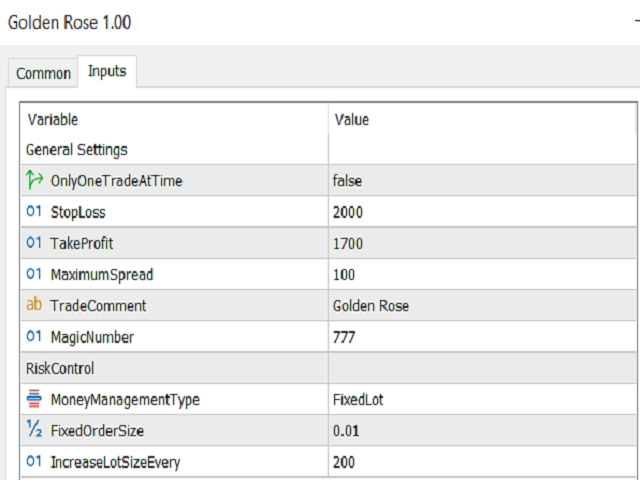Click the Value column header

(x=482, y=120)
